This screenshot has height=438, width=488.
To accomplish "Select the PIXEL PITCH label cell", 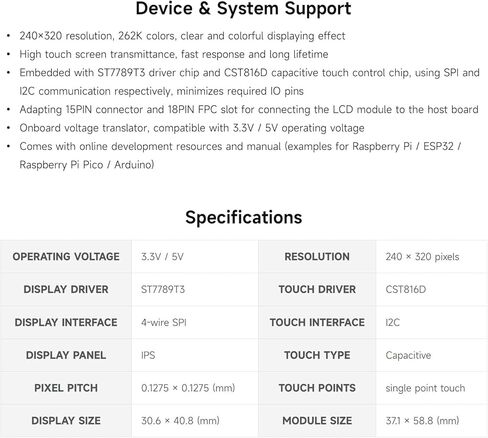I will pyautogui.click(x=66, y=388).
